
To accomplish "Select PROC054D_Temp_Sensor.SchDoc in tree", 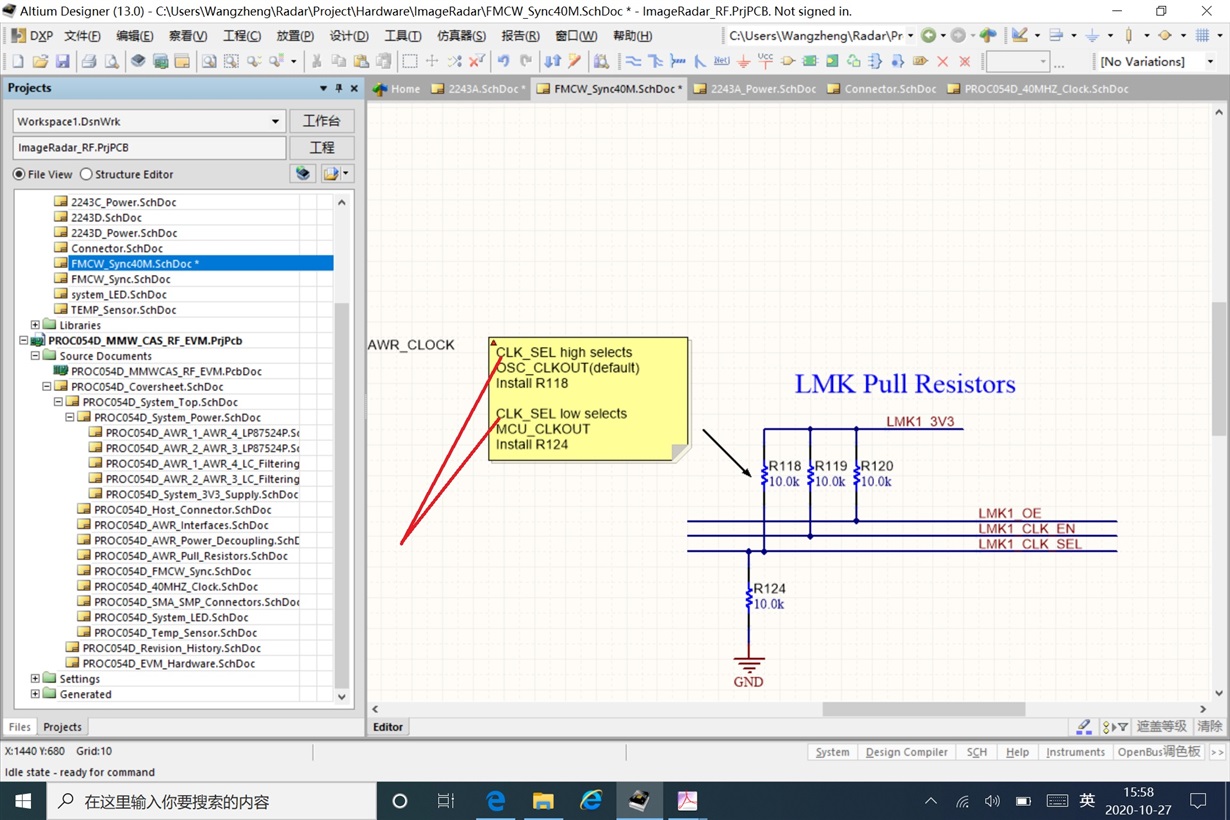I will (176, 633).
